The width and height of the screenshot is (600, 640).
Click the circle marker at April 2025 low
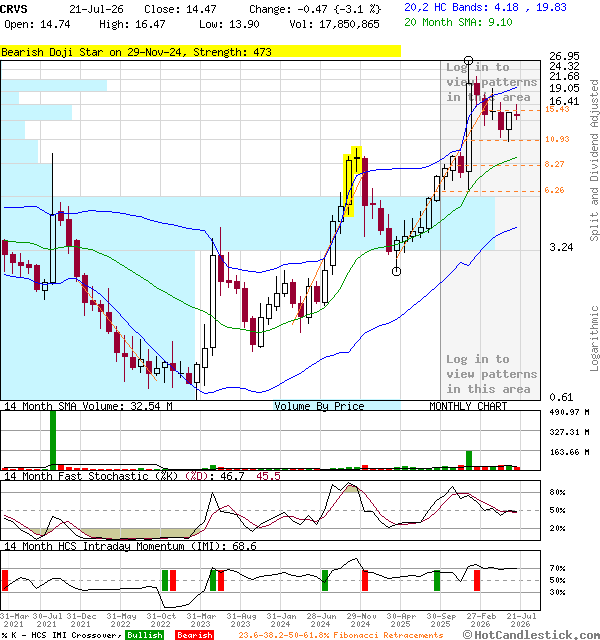(x=396, y=271)
